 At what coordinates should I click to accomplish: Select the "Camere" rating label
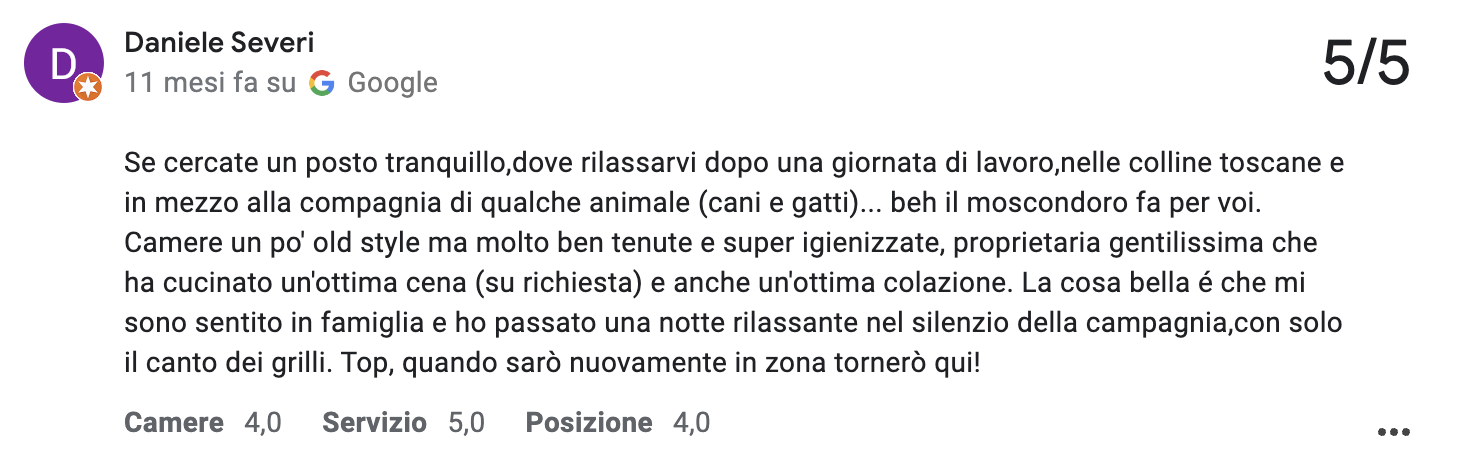pos(174,423)
